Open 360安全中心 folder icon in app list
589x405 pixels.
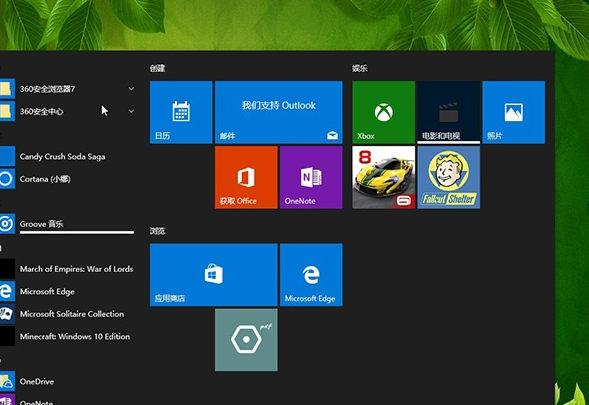pos(6,111)
